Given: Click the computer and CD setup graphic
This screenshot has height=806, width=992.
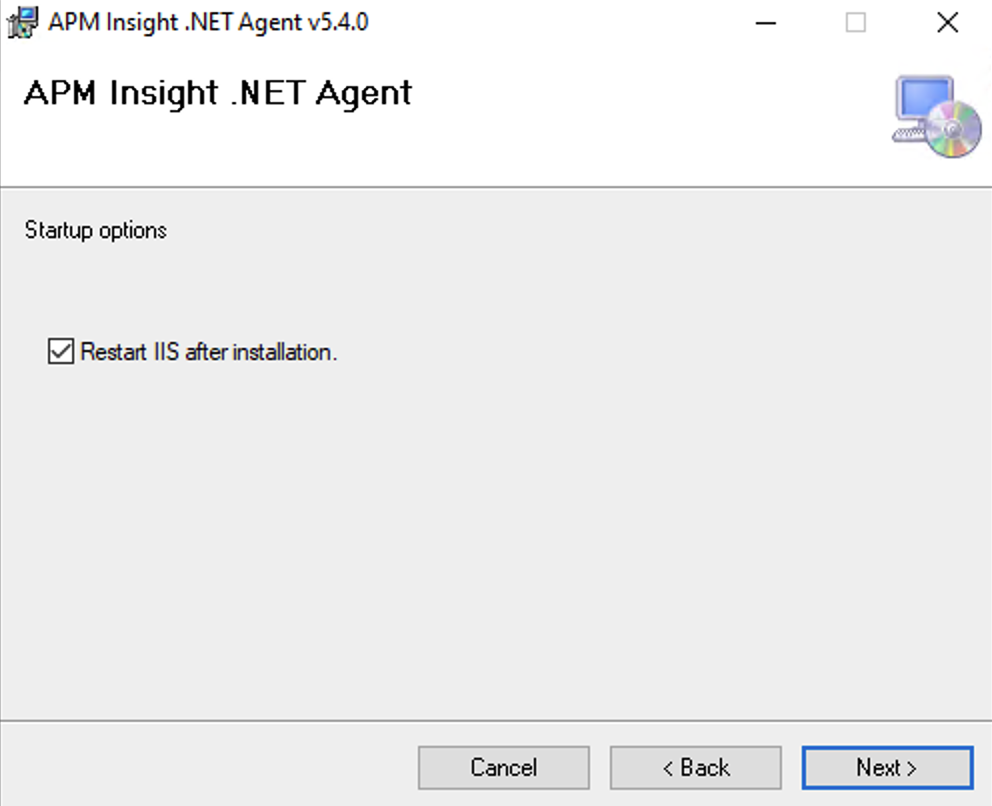Looking at the screenshot, I should [936, 116].
